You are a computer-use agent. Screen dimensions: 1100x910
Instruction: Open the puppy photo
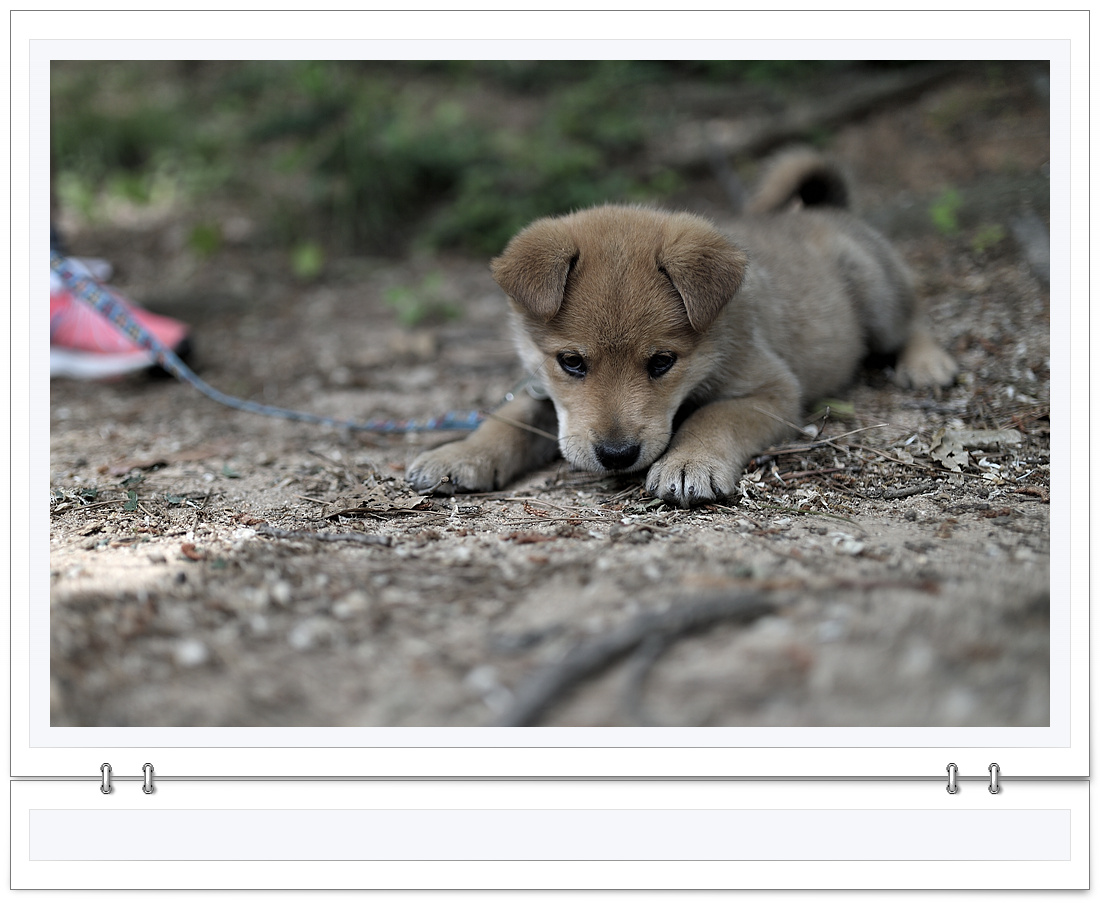pos(549,392)
